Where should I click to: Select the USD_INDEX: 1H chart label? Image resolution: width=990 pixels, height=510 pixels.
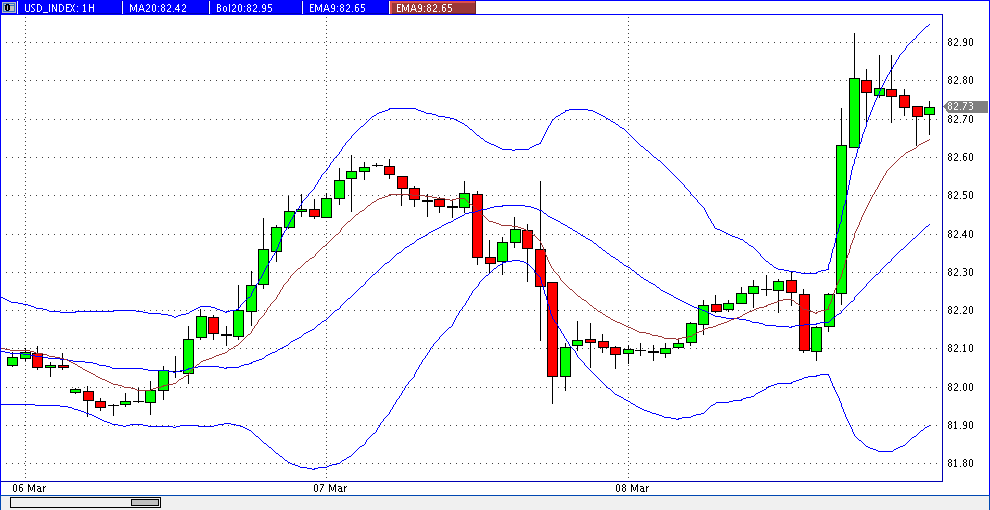point(60,8)
